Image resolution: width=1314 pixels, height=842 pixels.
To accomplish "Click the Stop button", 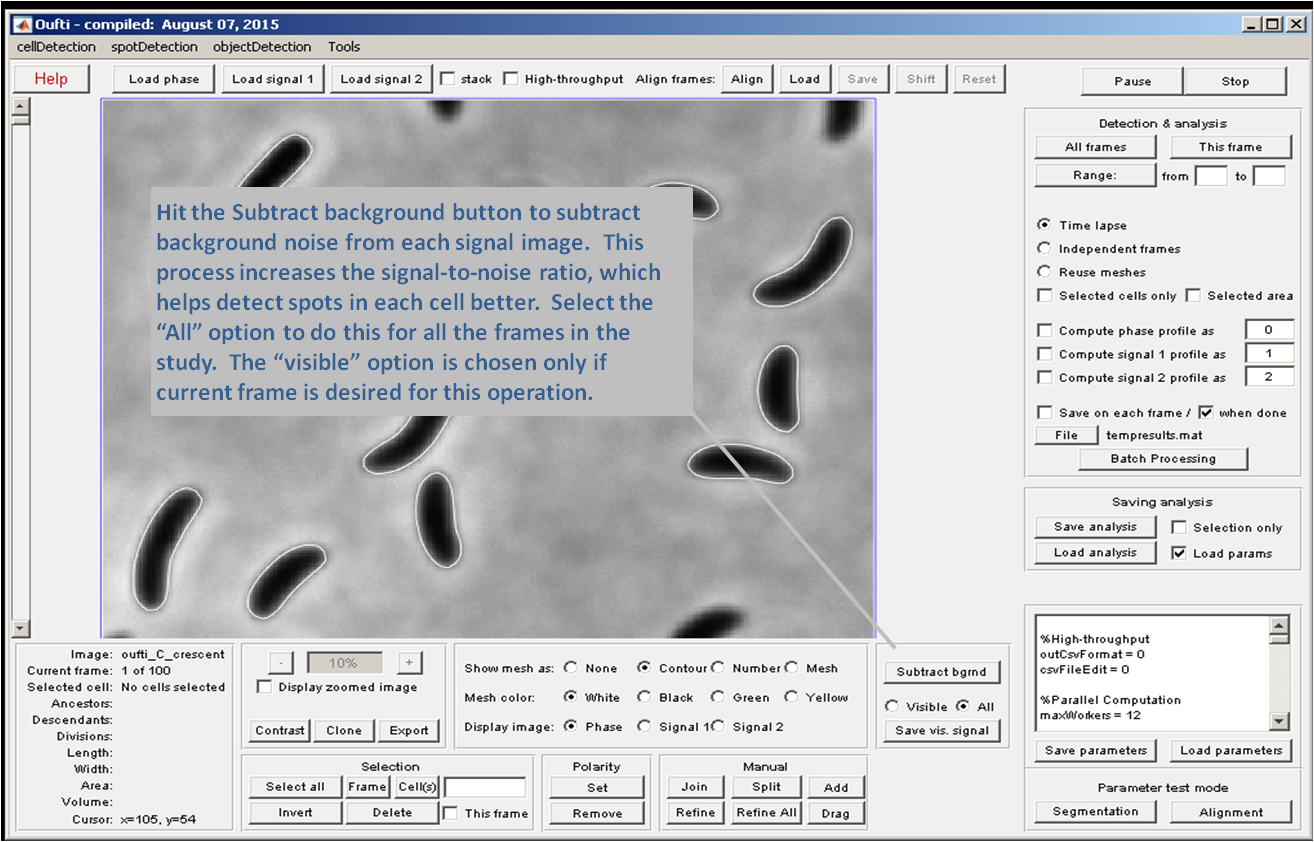I will (x=1235, y=81).
